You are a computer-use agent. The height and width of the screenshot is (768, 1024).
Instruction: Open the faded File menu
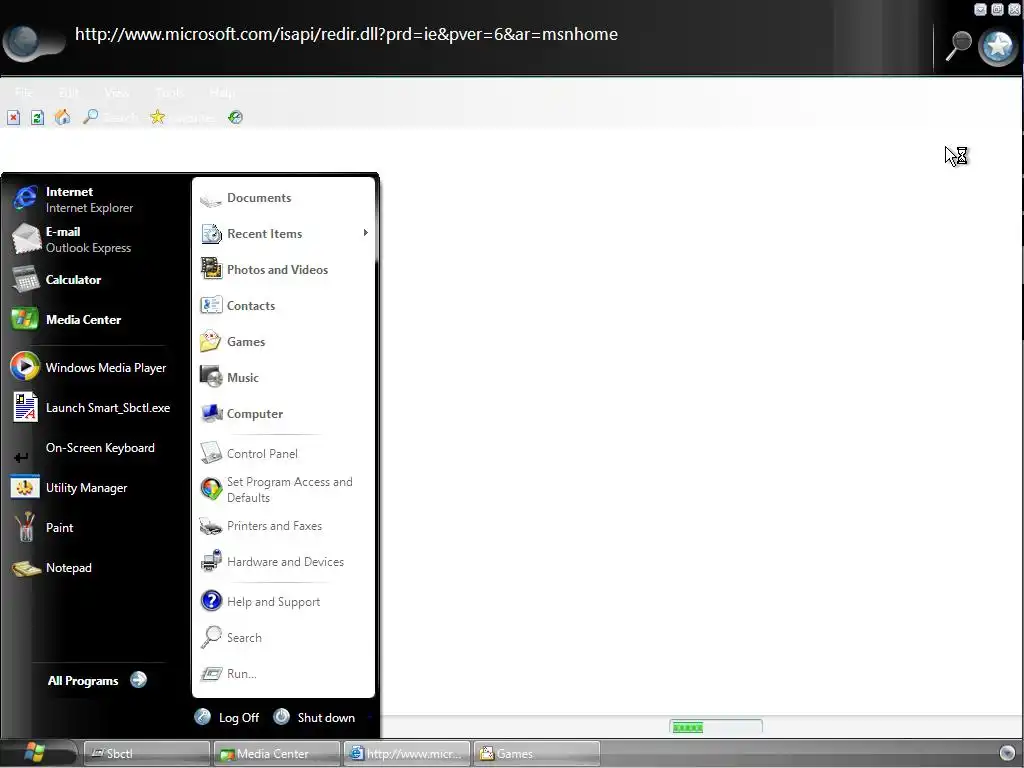(24, 93)
